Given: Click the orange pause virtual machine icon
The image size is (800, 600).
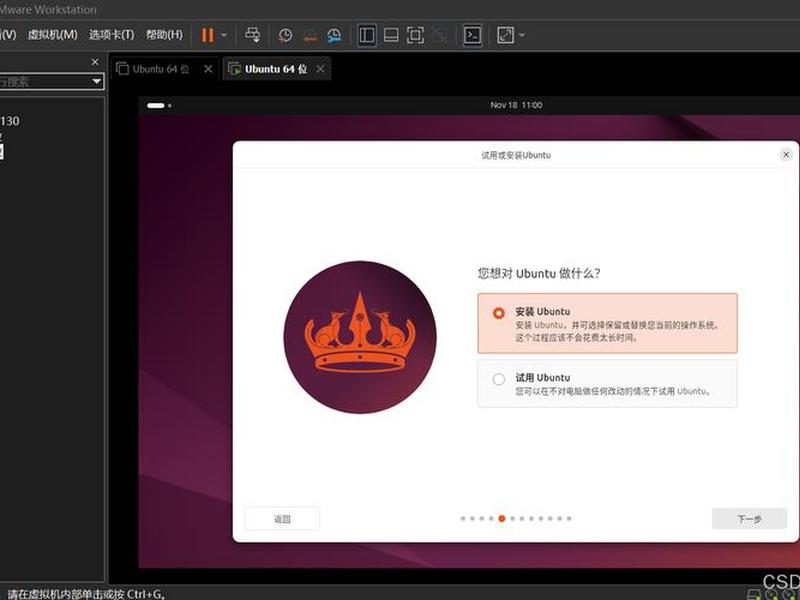Looking at the screenshot, I should (207, 35).
